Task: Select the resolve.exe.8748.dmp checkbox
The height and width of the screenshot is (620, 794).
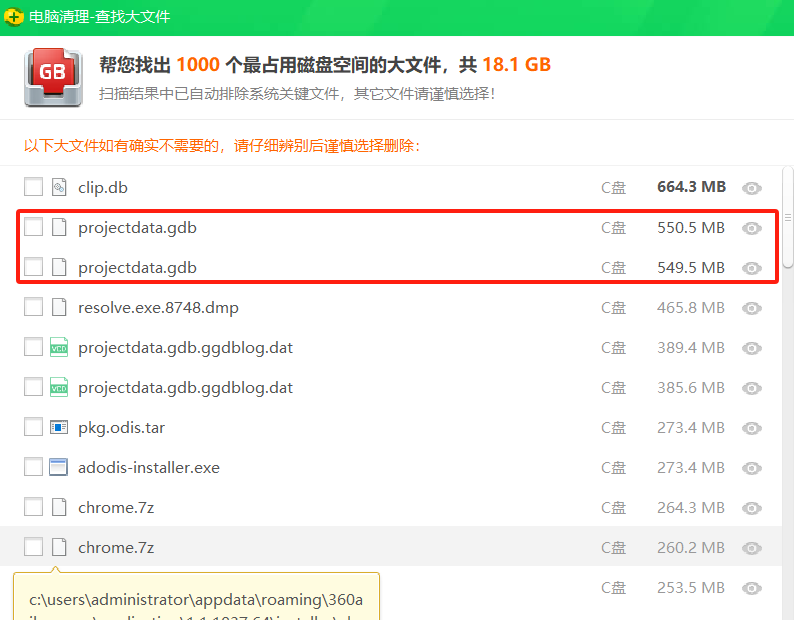Action: pos(33,306)
